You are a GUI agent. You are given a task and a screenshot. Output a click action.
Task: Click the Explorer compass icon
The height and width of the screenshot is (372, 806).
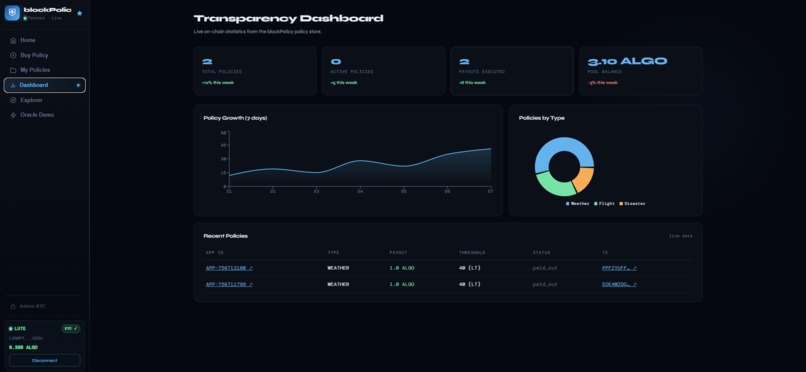pos(13,100)
